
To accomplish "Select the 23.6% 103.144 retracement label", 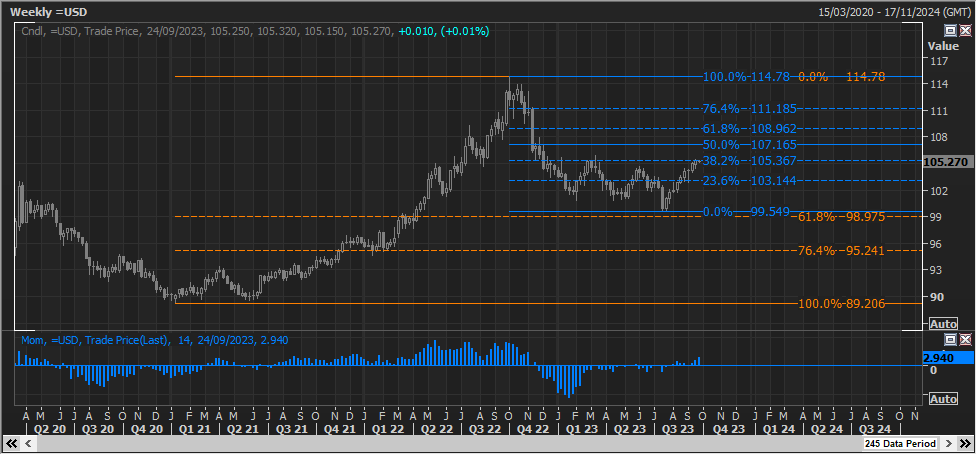I will pyautogui.click(x=750, y=181).
